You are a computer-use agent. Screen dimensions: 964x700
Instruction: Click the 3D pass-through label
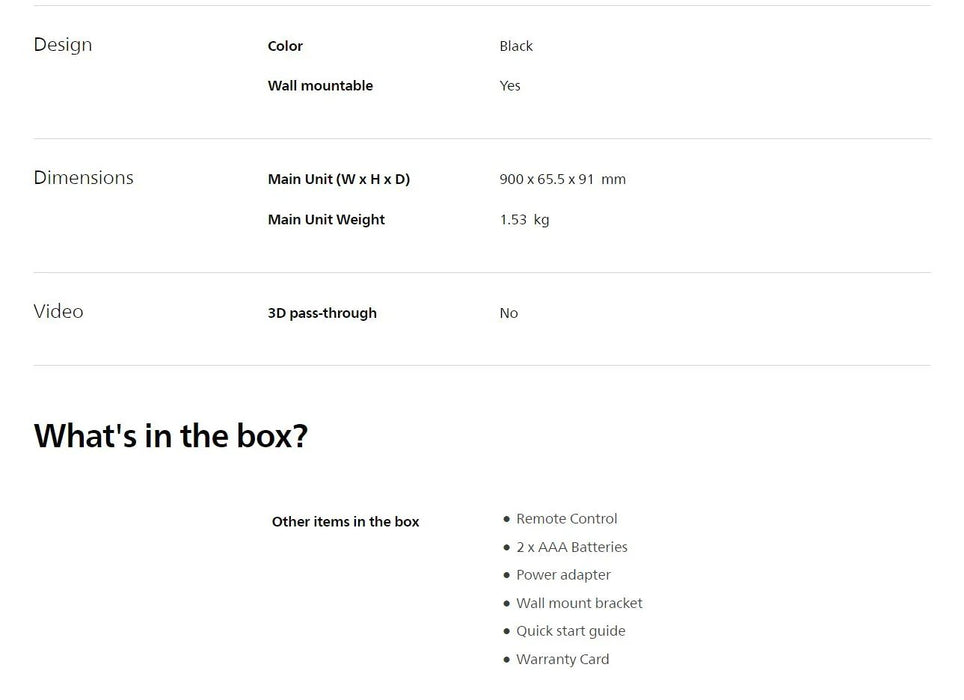[x=322, y=313]
